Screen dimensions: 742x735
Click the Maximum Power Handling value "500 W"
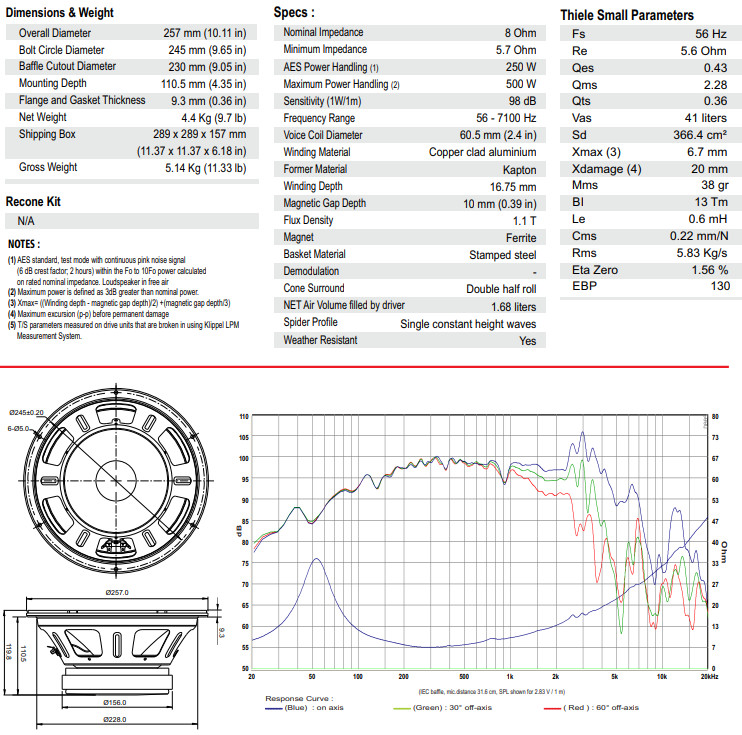point(521,84)
